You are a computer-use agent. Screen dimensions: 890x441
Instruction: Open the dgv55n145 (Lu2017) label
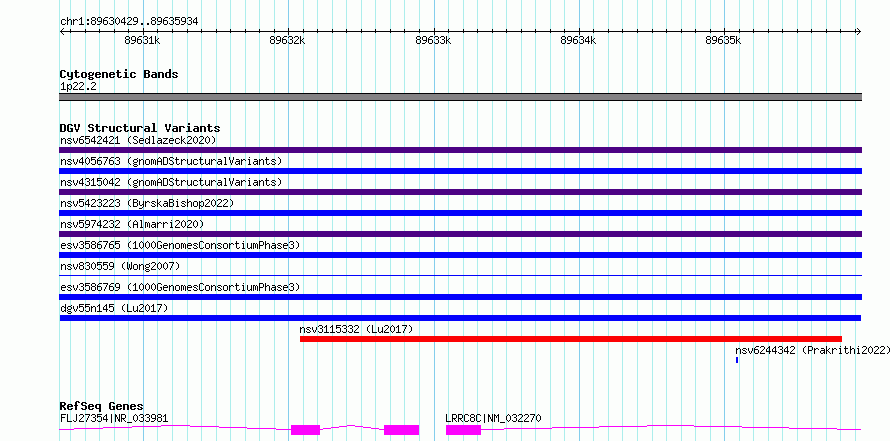pyautogui.click(x=114, y=308)
